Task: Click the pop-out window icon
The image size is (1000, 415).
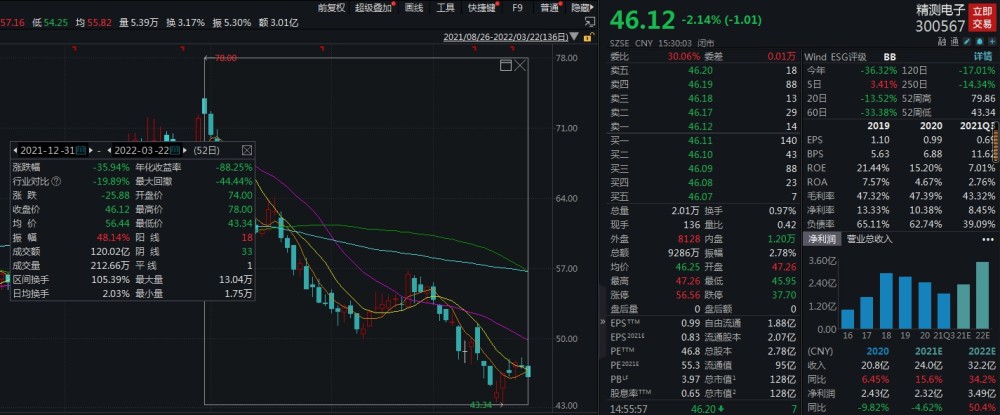Action: click(589, 22)
